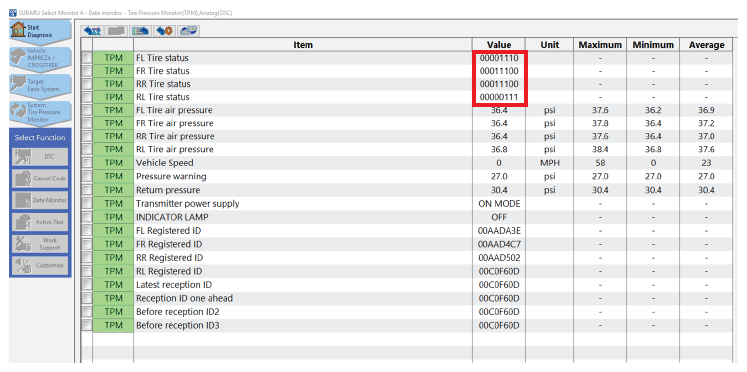Check the FR Tire status checkbox
Viewport: 747px width, 372px height.
87,71
